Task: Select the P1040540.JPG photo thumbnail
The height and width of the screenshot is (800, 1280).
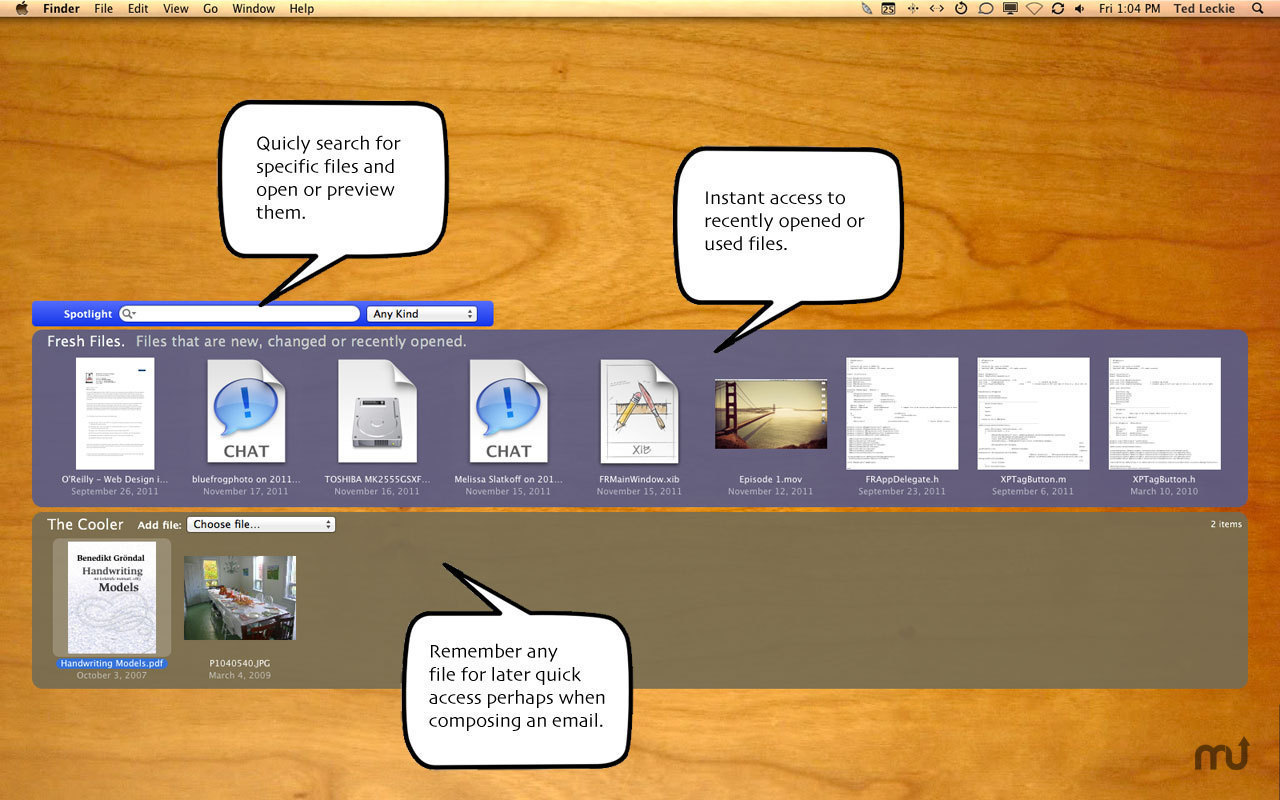Action: point(240,597)
